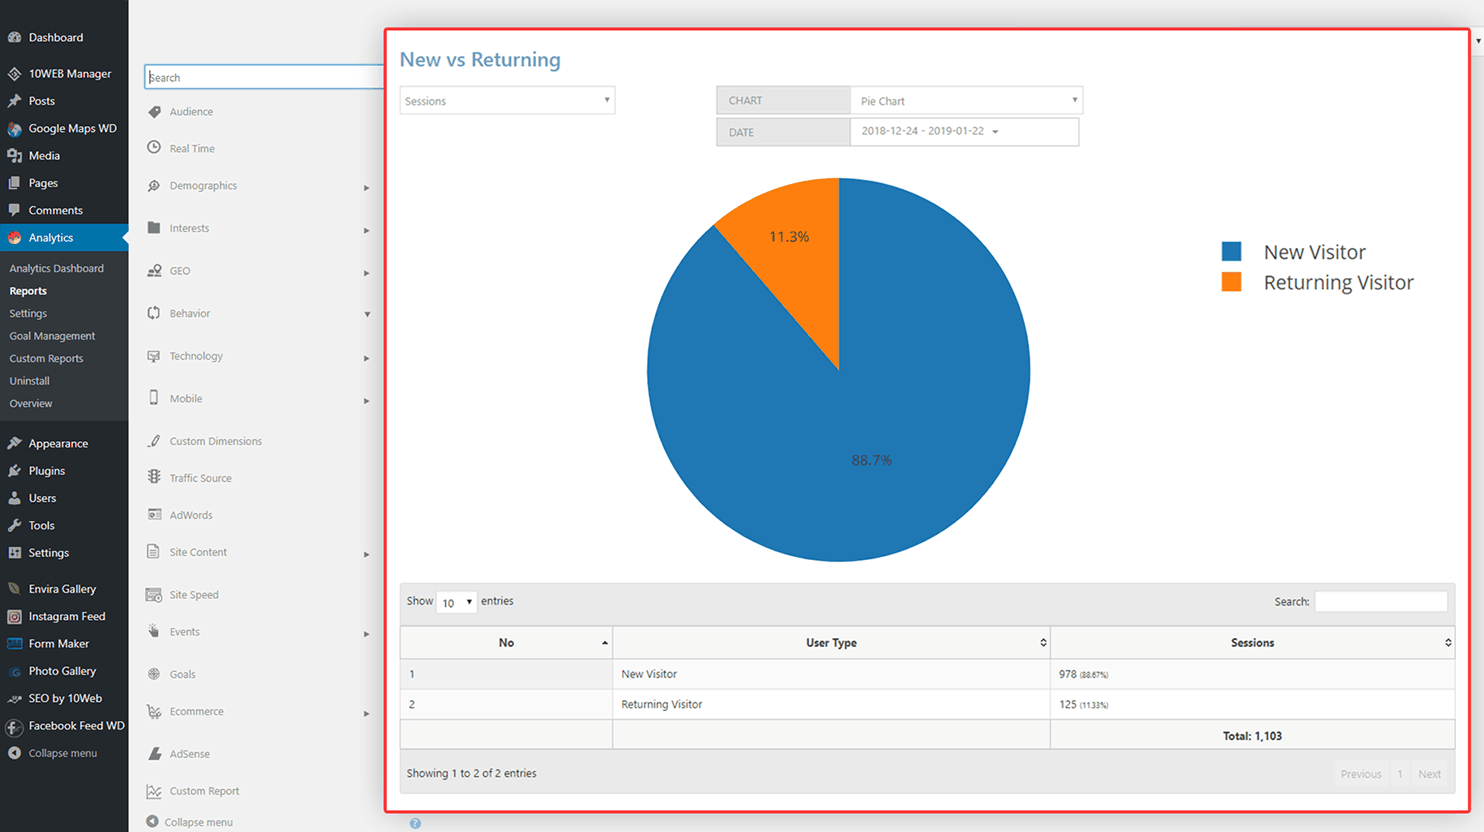Open the AdWords report
Screen dimensions: 1484x832
[x=155, y=514]
